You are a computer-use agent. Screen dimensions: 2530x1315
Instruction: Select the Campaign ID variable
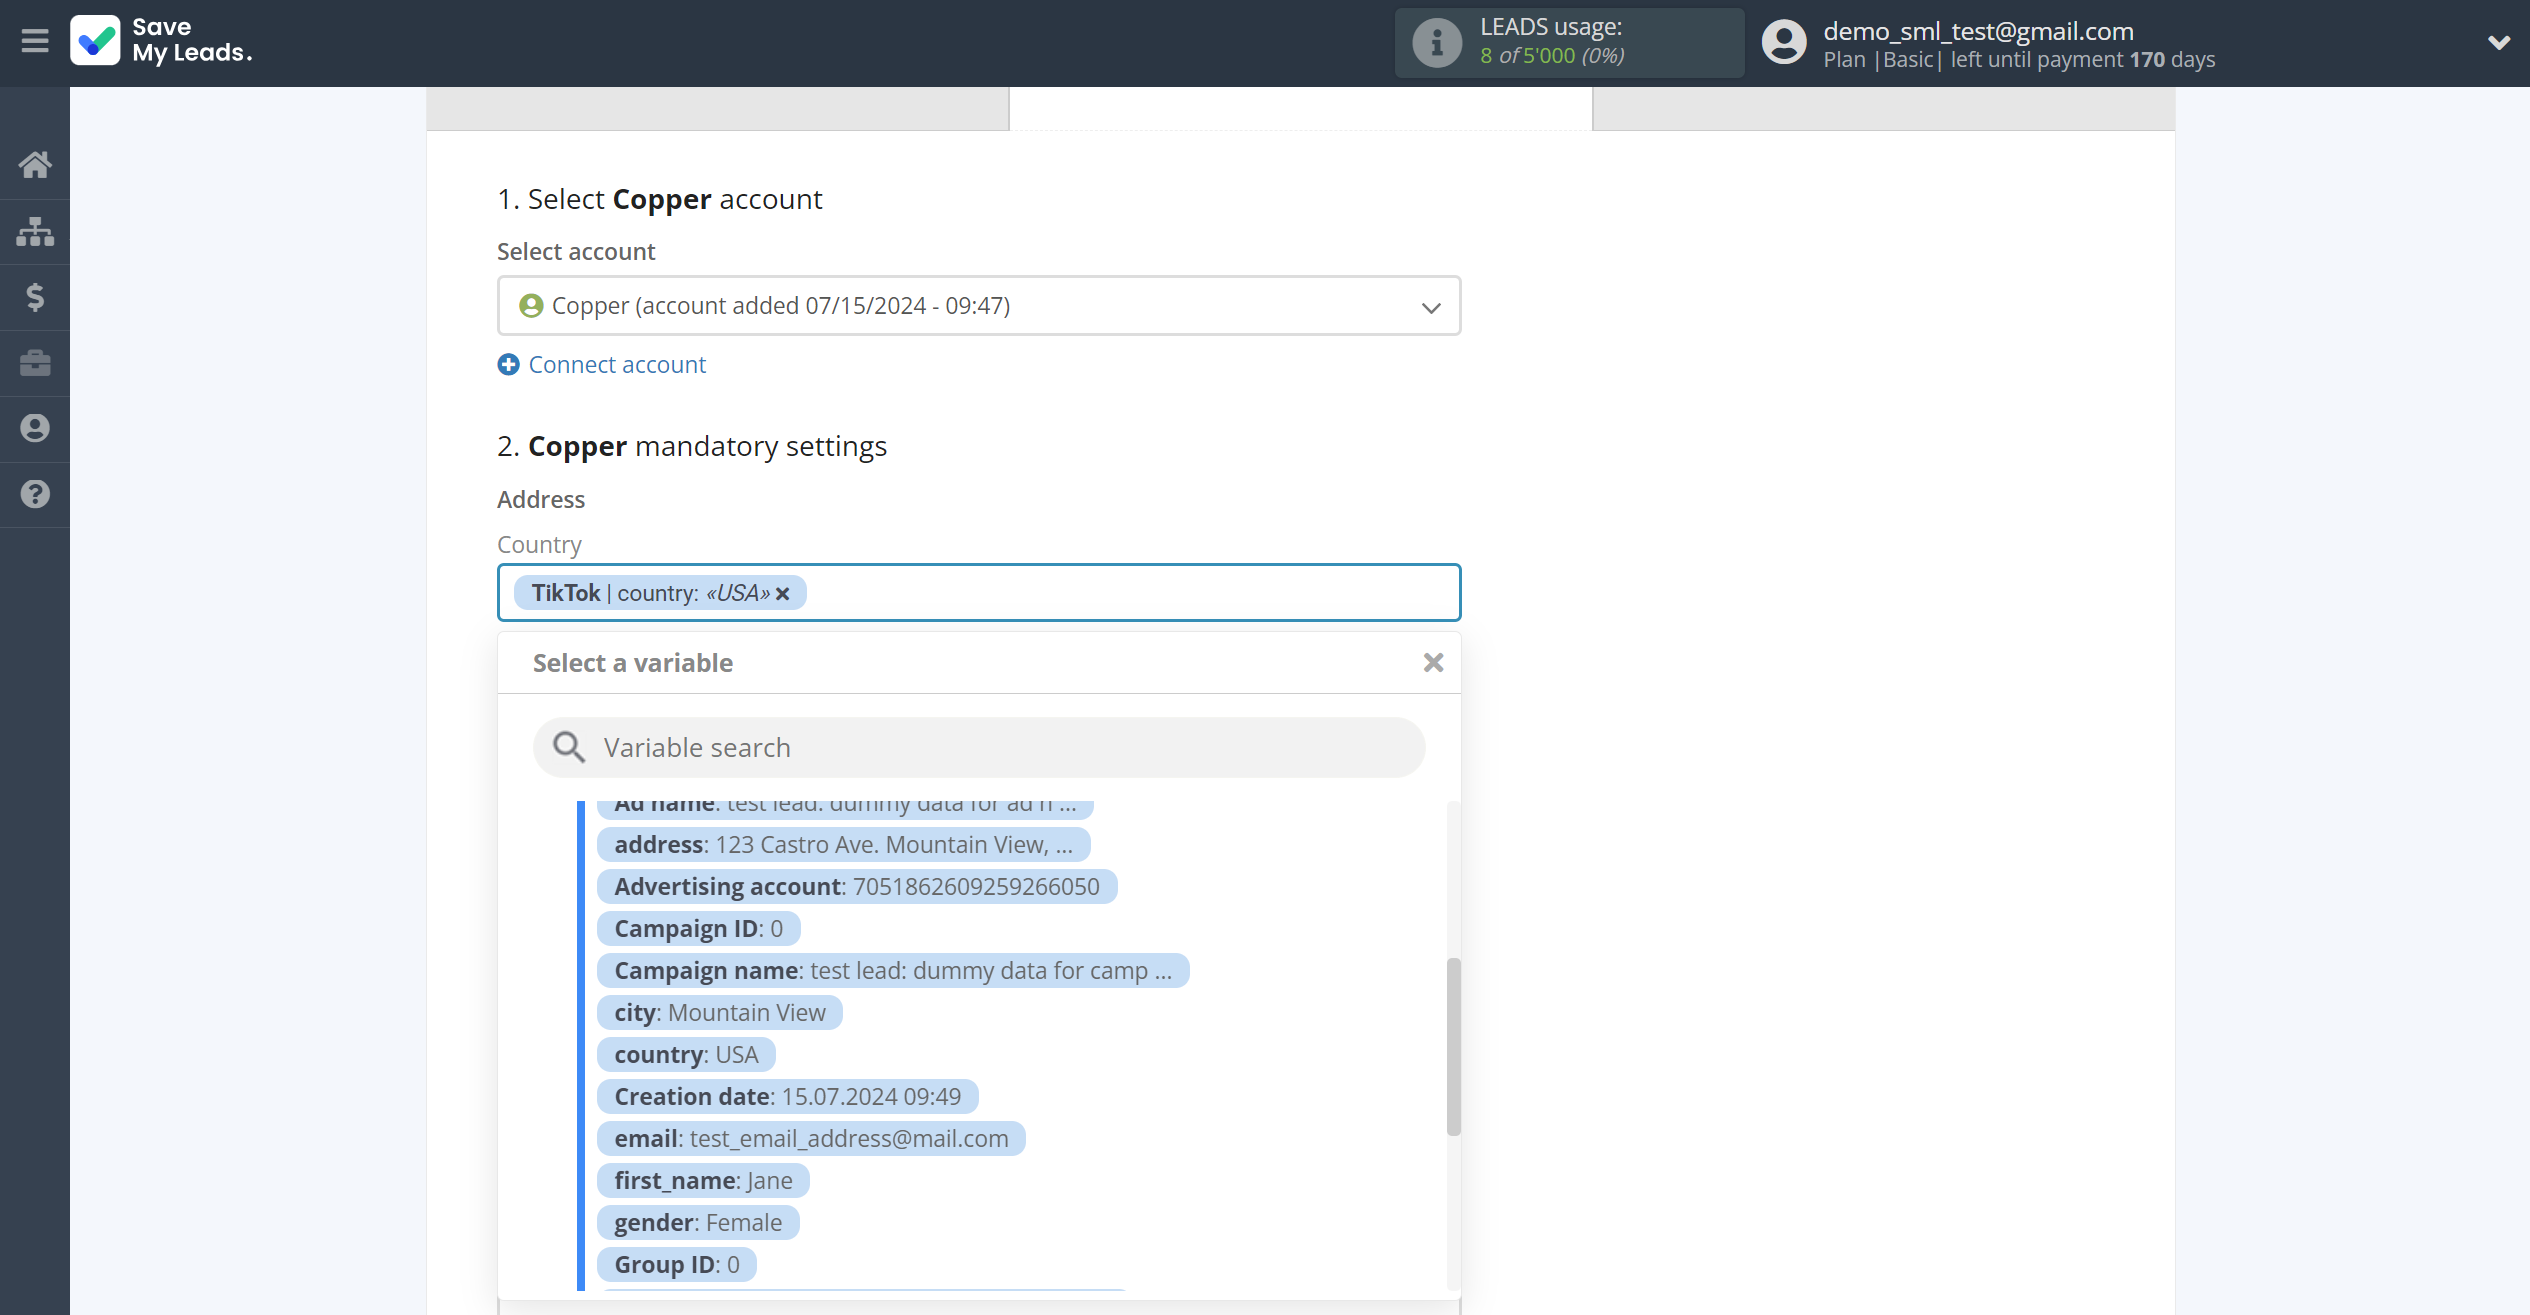pyautogui.click(x=698, y=929)
